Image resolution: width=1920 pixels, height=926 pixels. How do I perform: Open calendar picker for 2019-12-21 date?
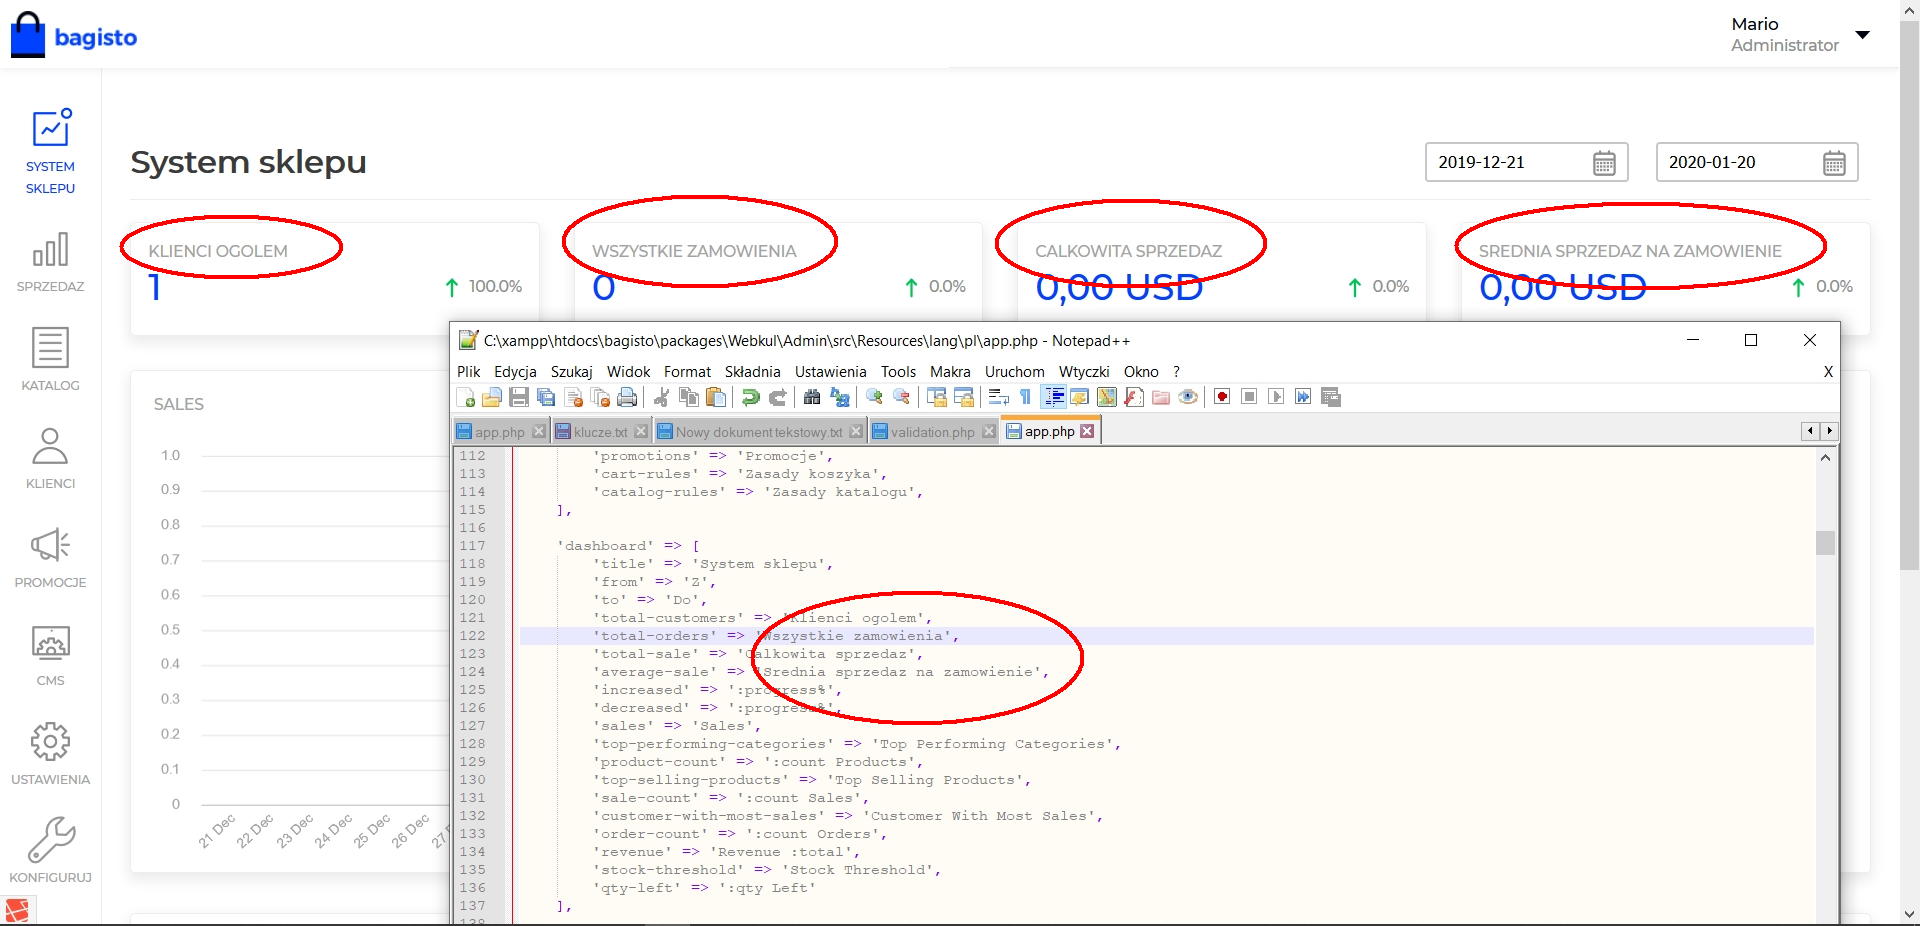click(x=1604, y=163)
